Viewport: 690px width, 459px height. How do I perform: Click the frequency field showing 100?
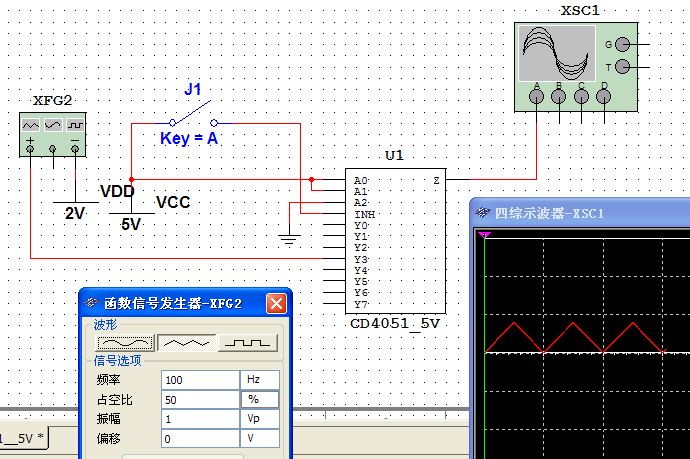coord(200,380)
